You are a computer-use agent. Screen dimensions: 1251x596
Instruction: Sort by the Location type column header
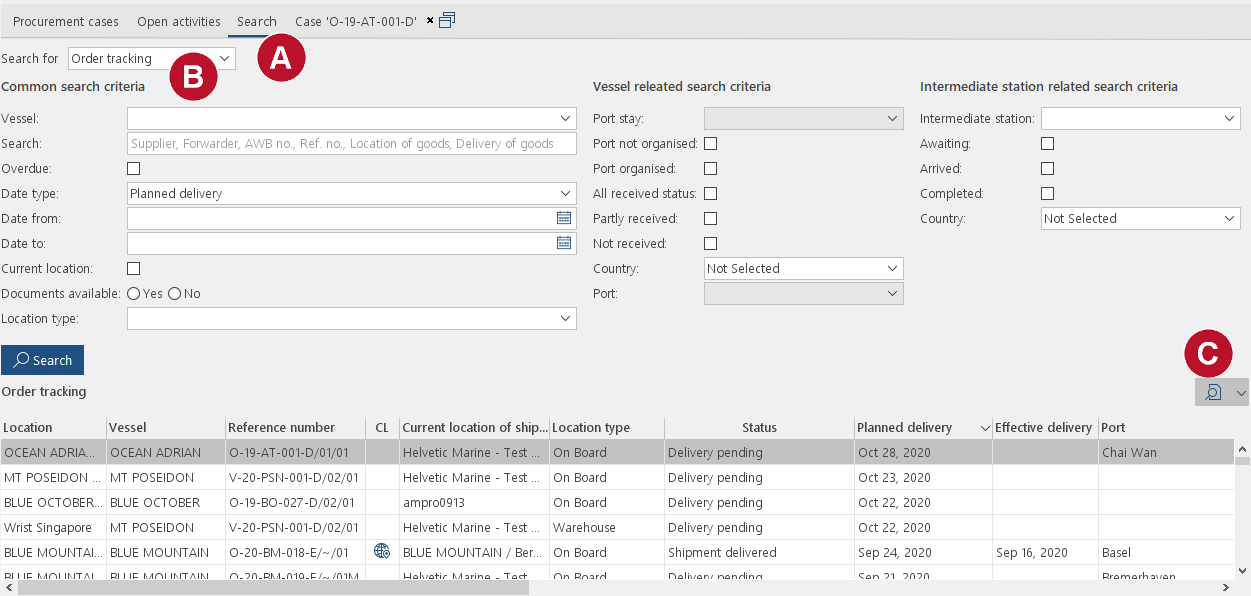click(x=607, y=428)
